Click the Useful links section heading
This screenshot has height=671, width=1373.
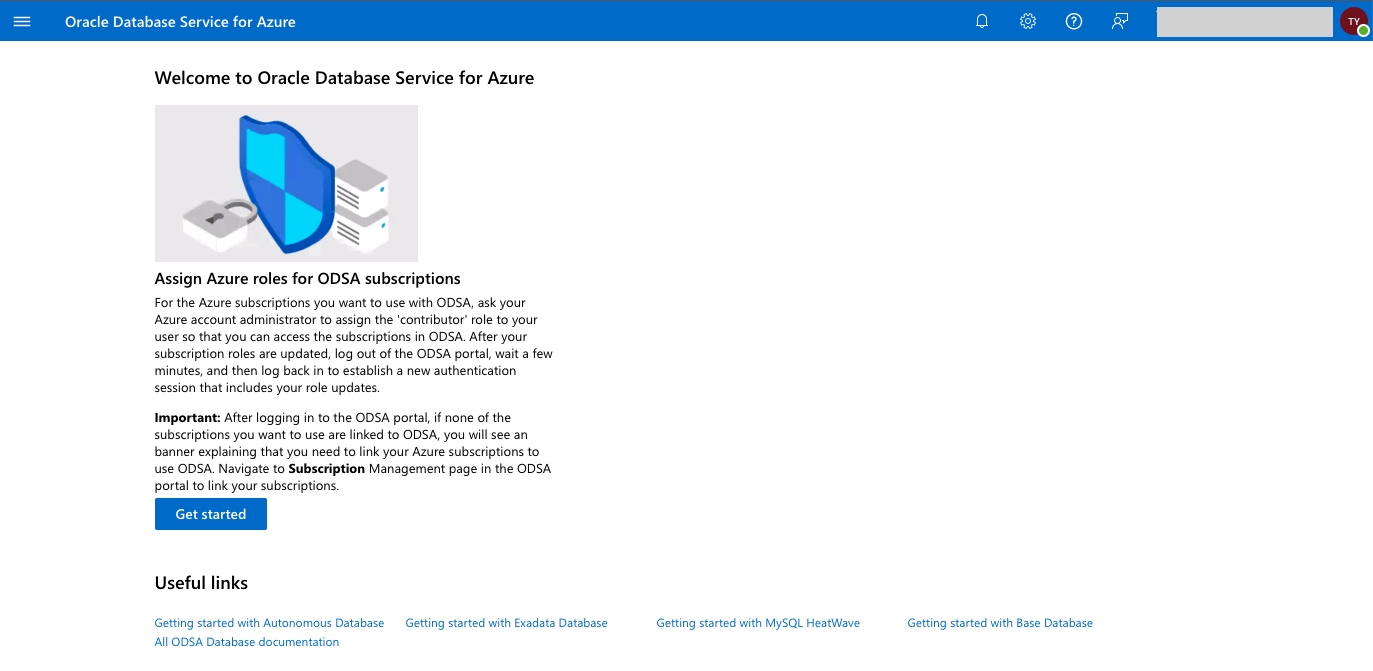pyautogui.click(x=201, y=583)
